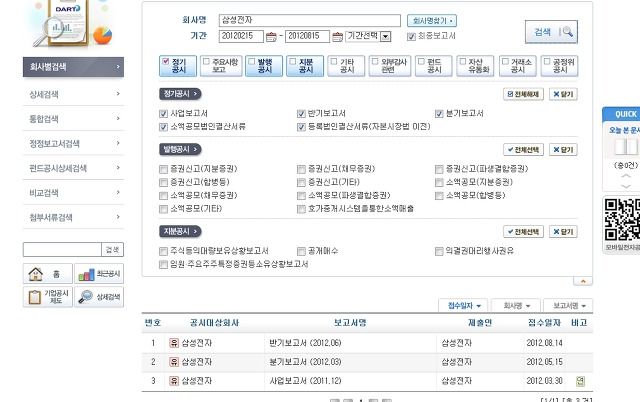Open the 반기보고서 (2012.06) report link
640x402 pixels.
(305, 343)
